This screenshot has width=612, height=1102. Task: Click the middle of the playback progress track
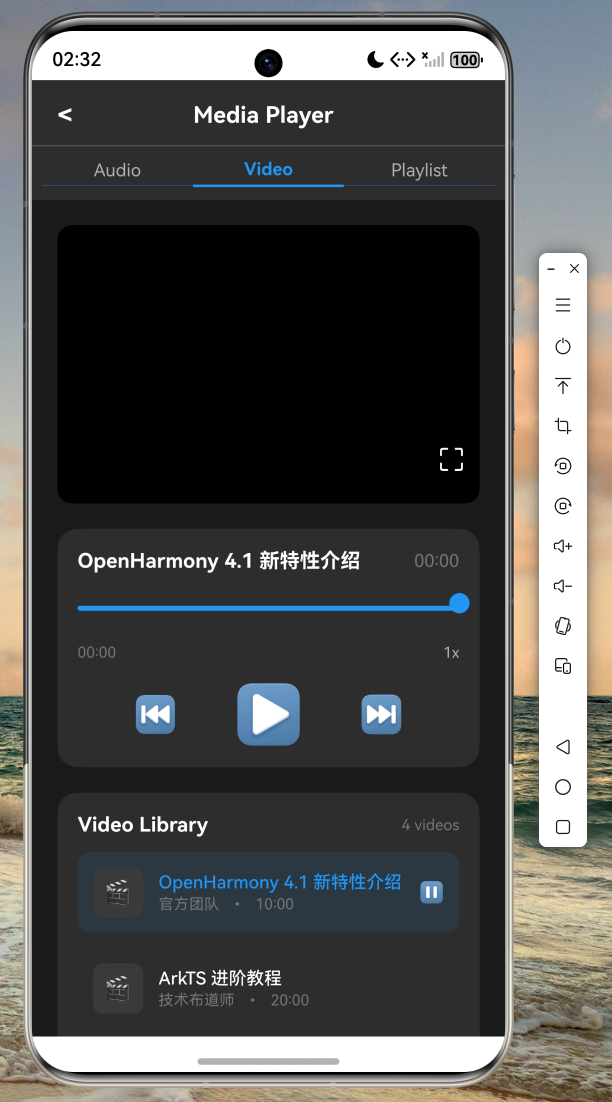point(268,608)
